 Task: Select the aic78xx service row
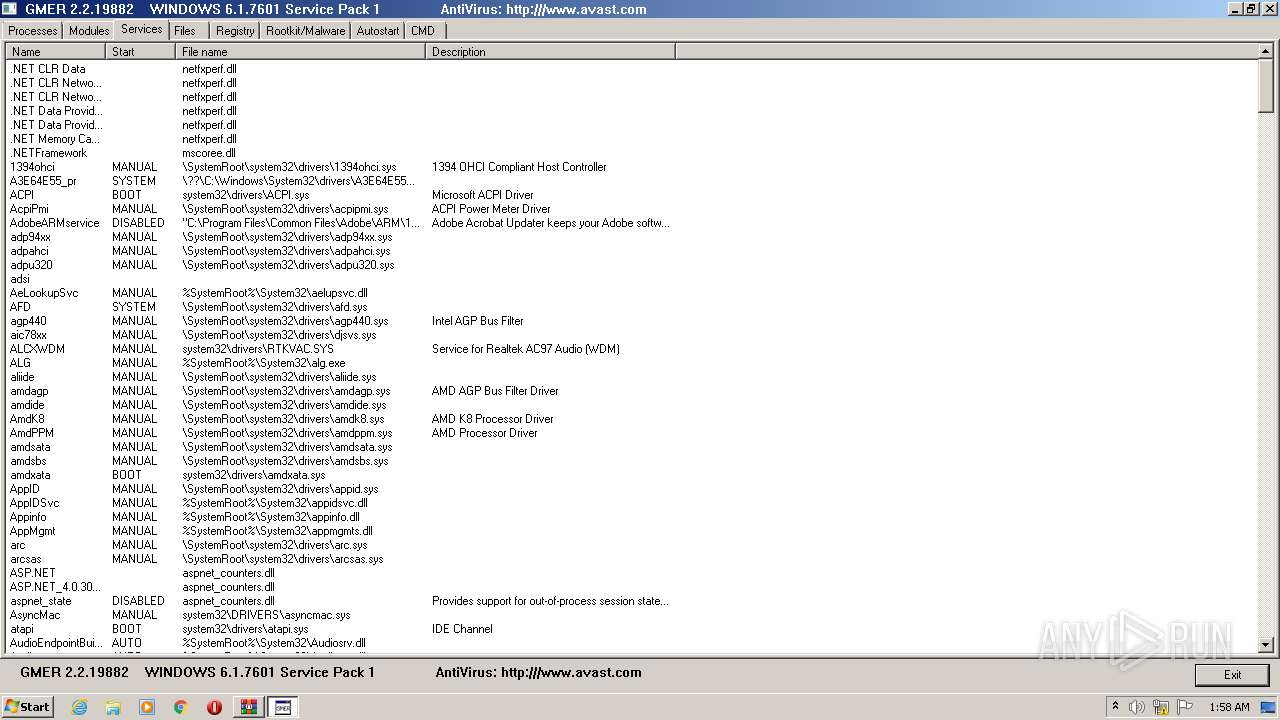340,335
